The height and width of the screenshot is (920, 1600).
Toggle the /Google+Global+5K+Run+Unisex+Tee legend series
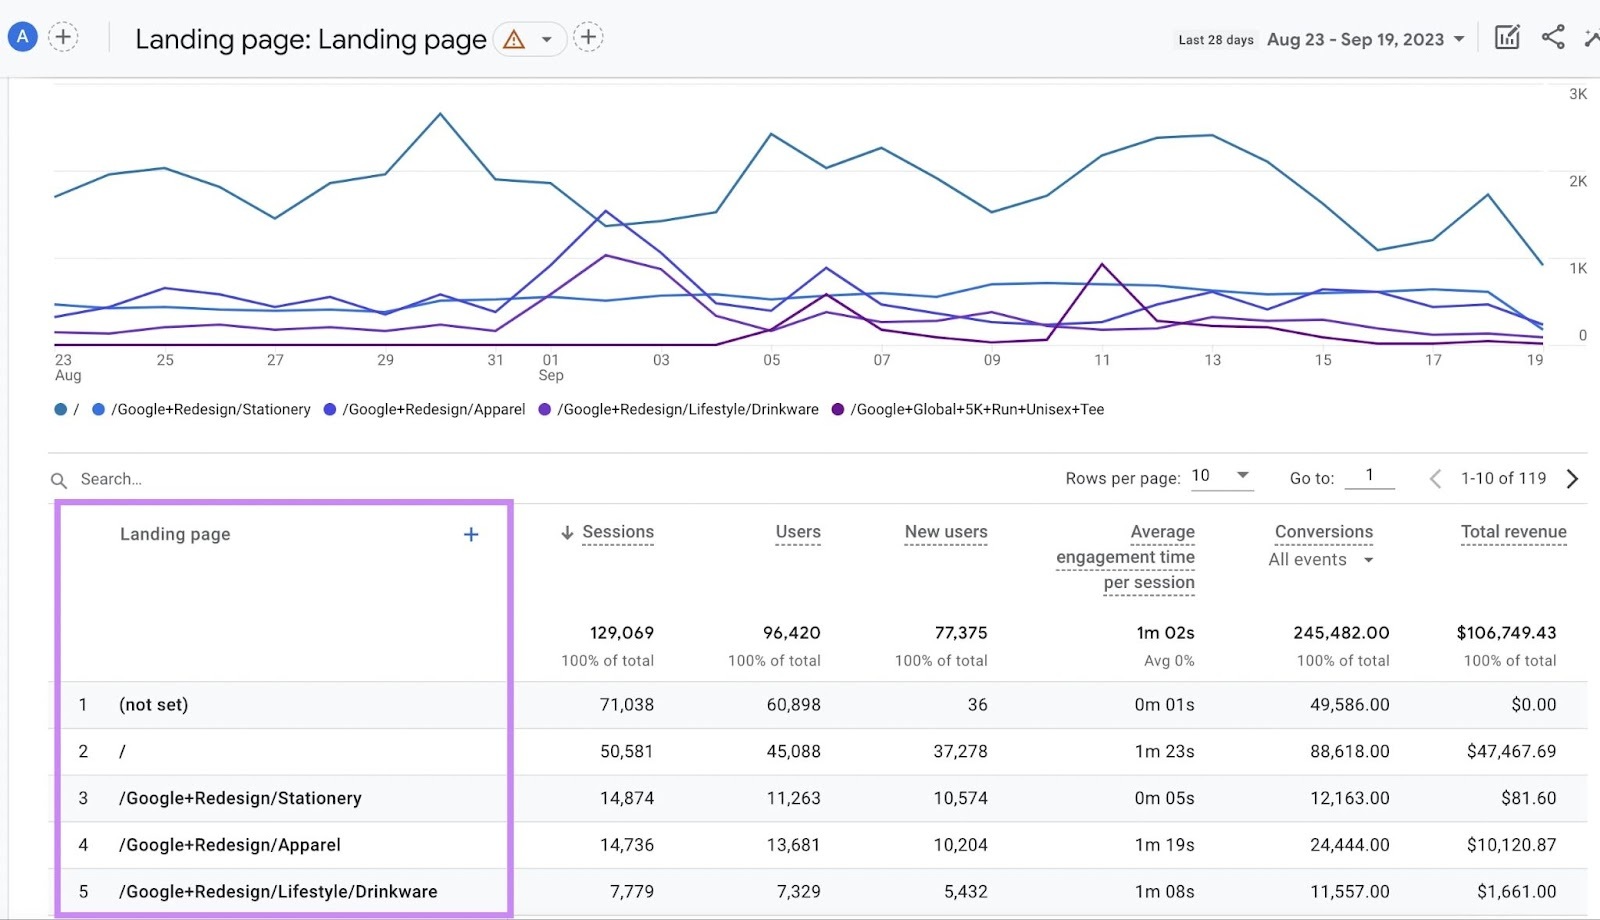point(976,409)
